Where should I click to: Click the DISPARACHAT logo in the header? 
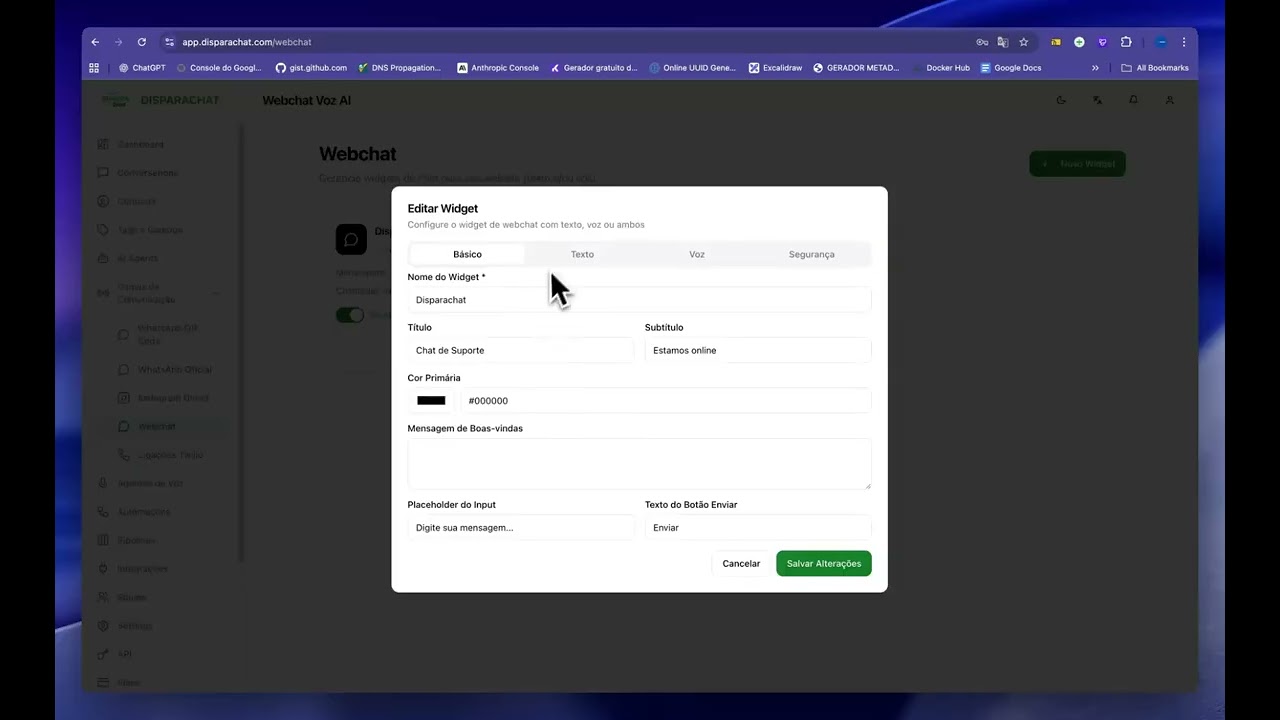pos(160,100)
